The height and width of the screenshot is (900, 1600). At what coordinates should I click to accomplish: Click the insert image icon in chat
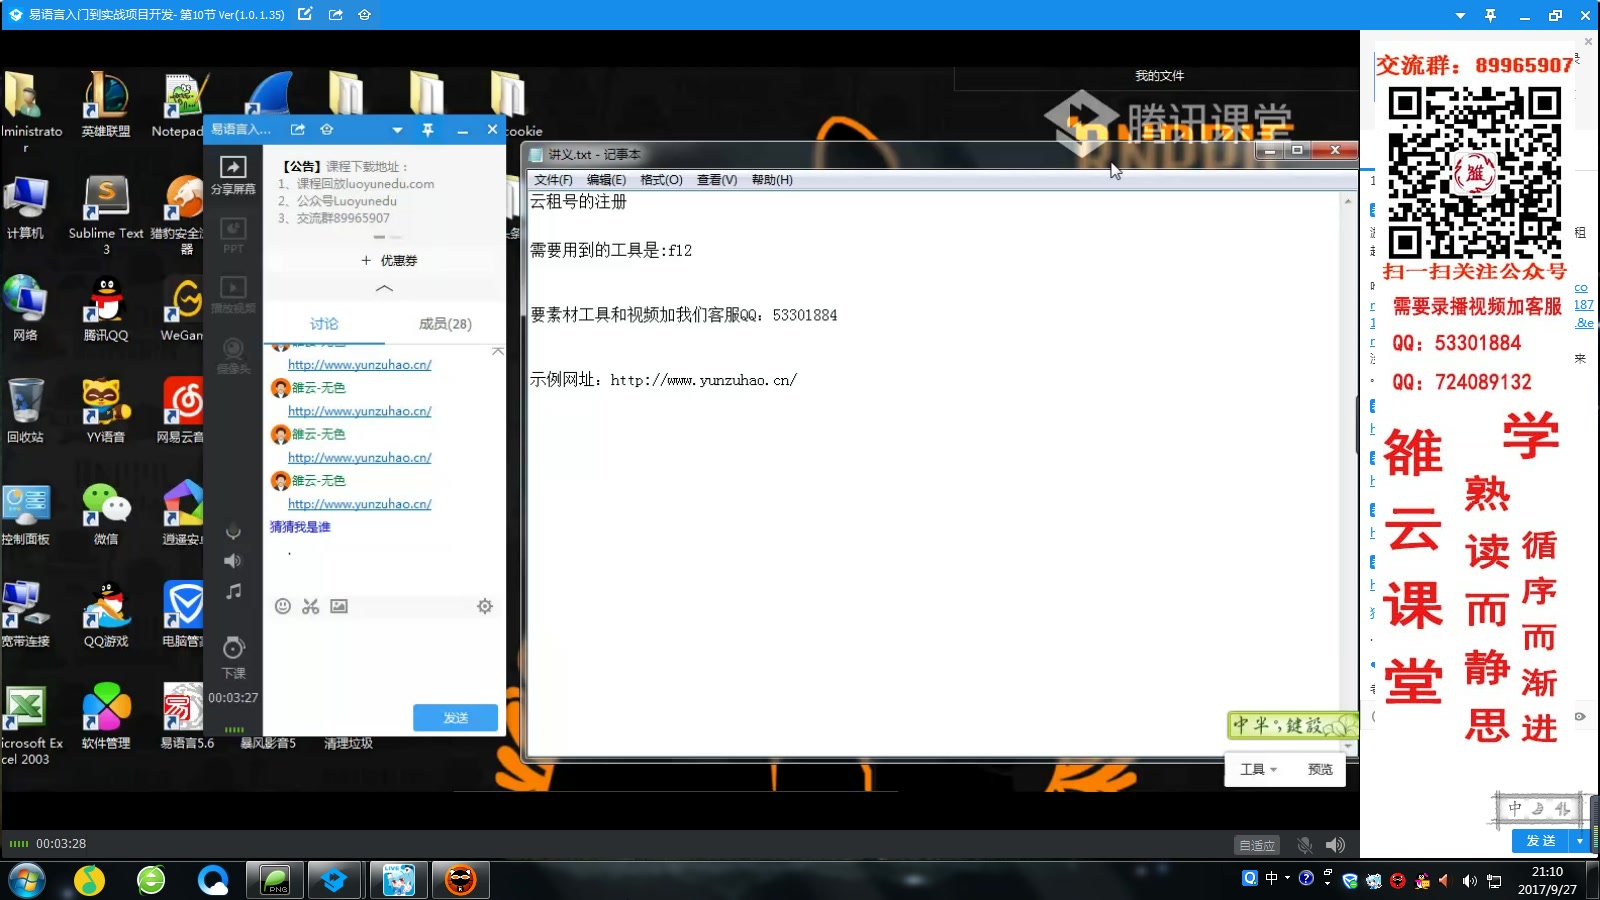[x=339, y=606]
